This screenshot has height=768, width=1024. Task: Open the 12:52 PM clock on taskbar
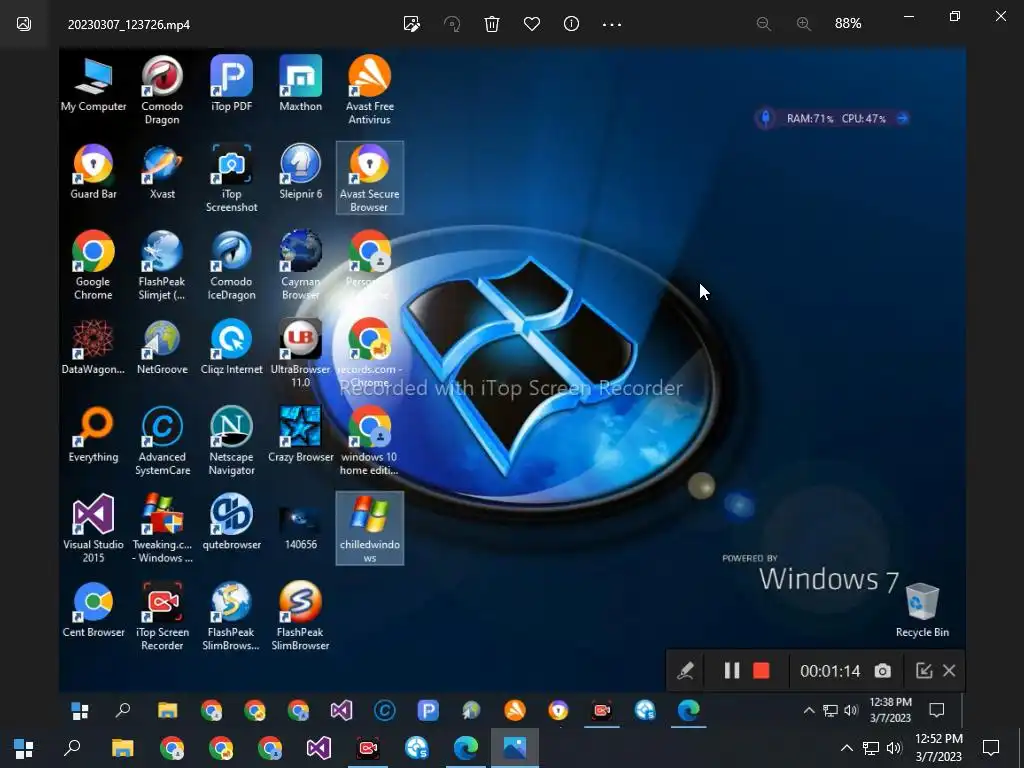(938, 748)
